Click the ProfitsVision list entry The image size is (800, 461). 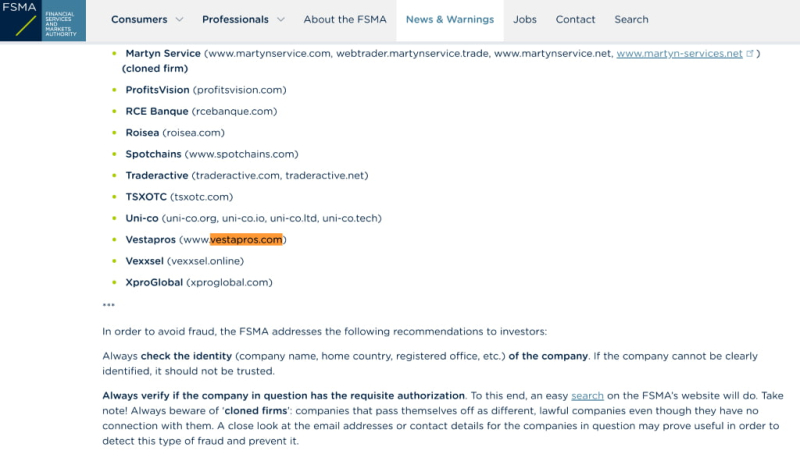coord(206,90)
